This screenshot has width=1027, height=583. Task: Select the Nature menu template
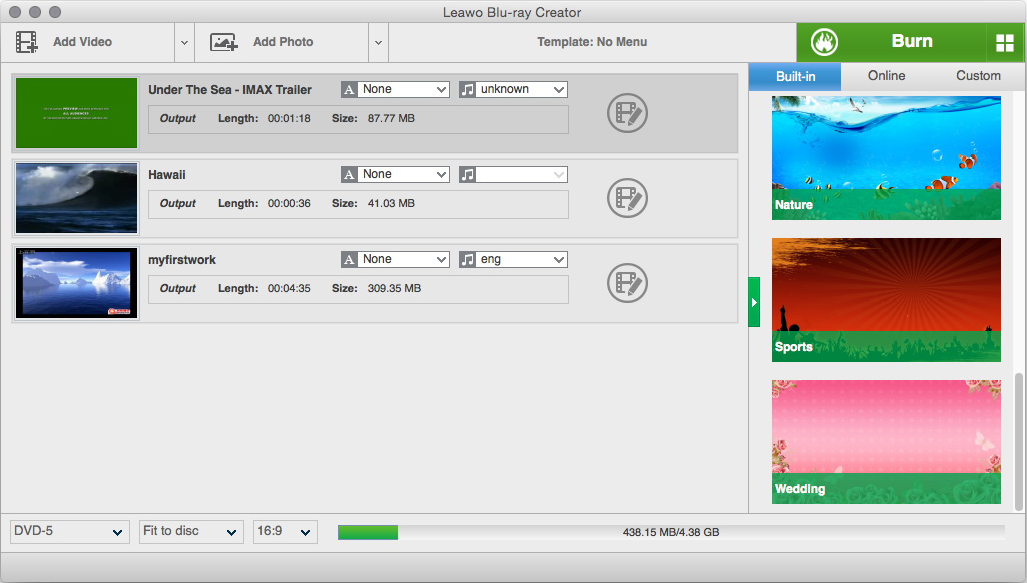tap(886, 158)
